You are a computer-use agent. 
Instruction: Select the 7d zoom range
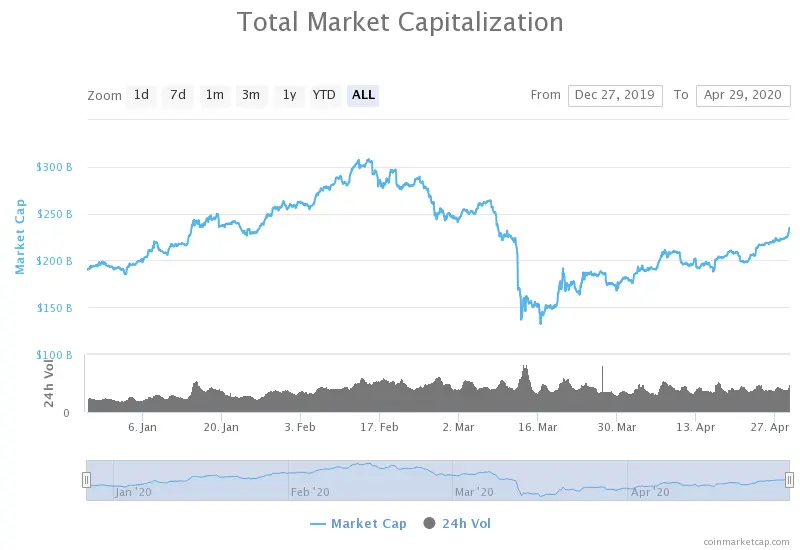tap(178, 95)
